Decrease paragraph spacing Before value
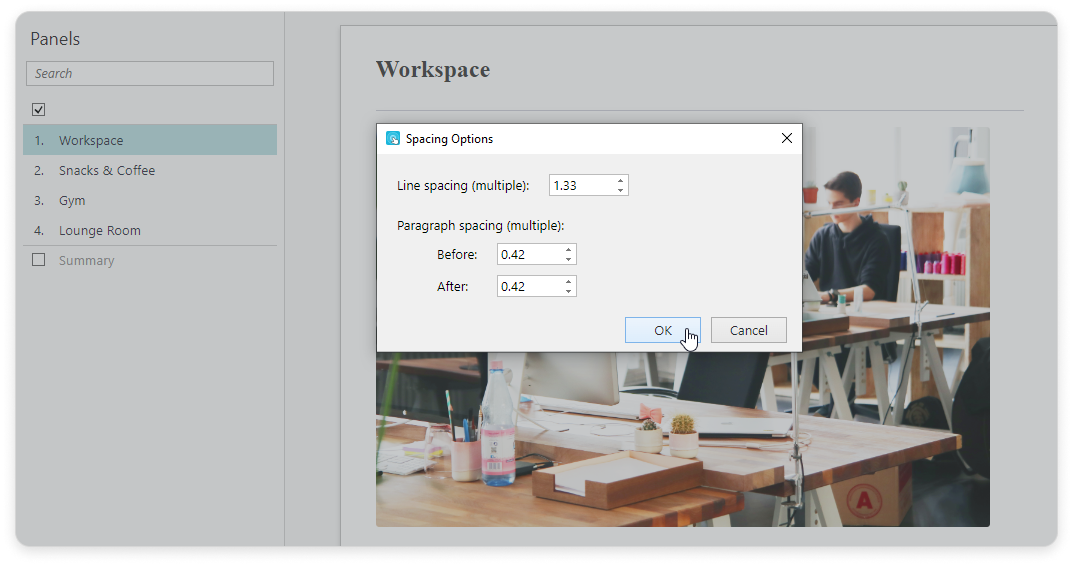 coord(568,259)
